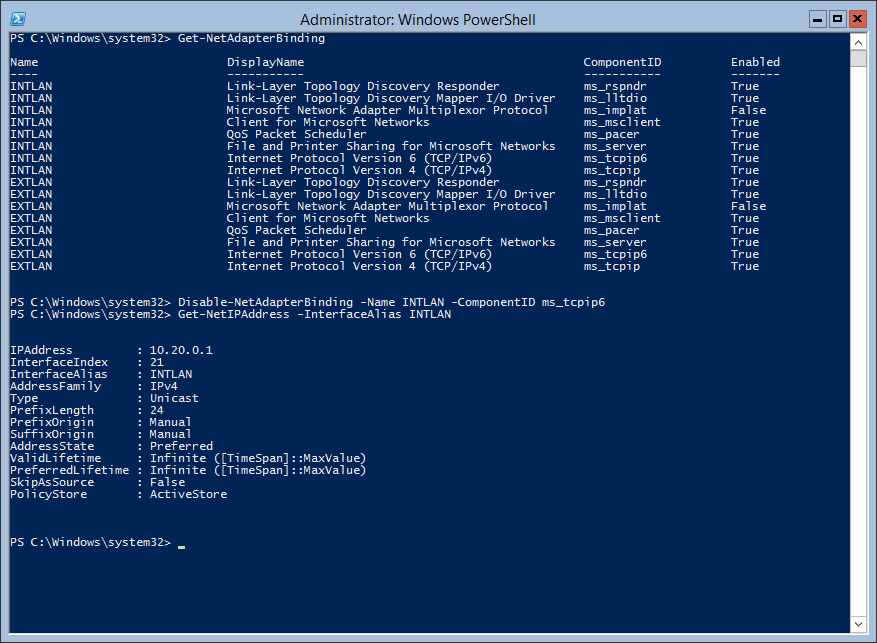Viewport: 877px width, 643px height.
Task: Click the empty command prompt cursor
Action: pos(181,546)
